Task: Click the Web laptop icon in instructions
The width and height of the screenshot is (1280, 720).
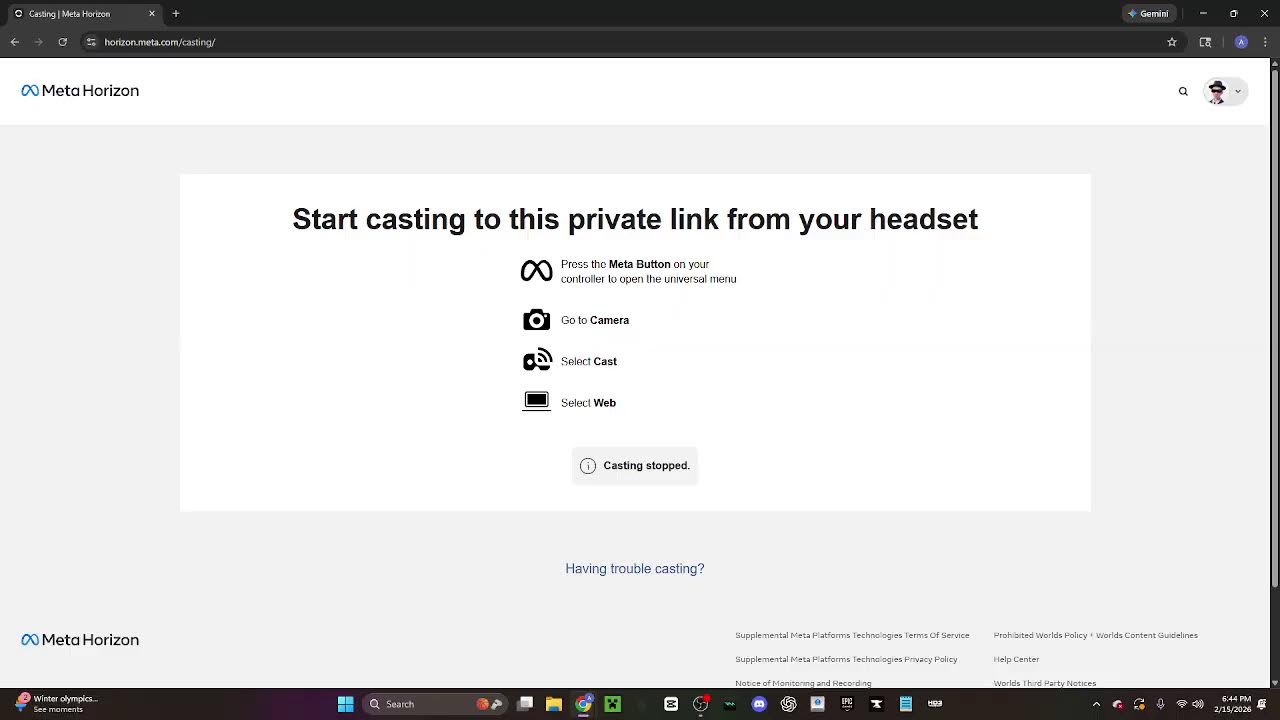Action: (x=536, y=402)
